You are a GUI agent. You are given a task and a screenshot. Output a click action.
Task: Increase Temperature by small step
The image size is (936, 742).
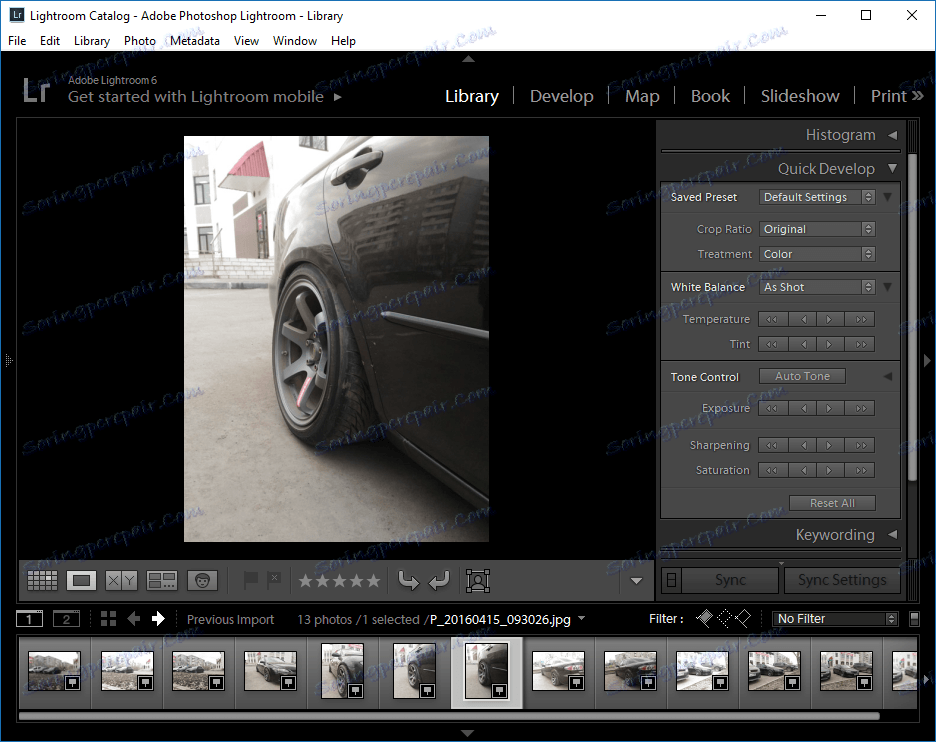(x=830, y=319)
